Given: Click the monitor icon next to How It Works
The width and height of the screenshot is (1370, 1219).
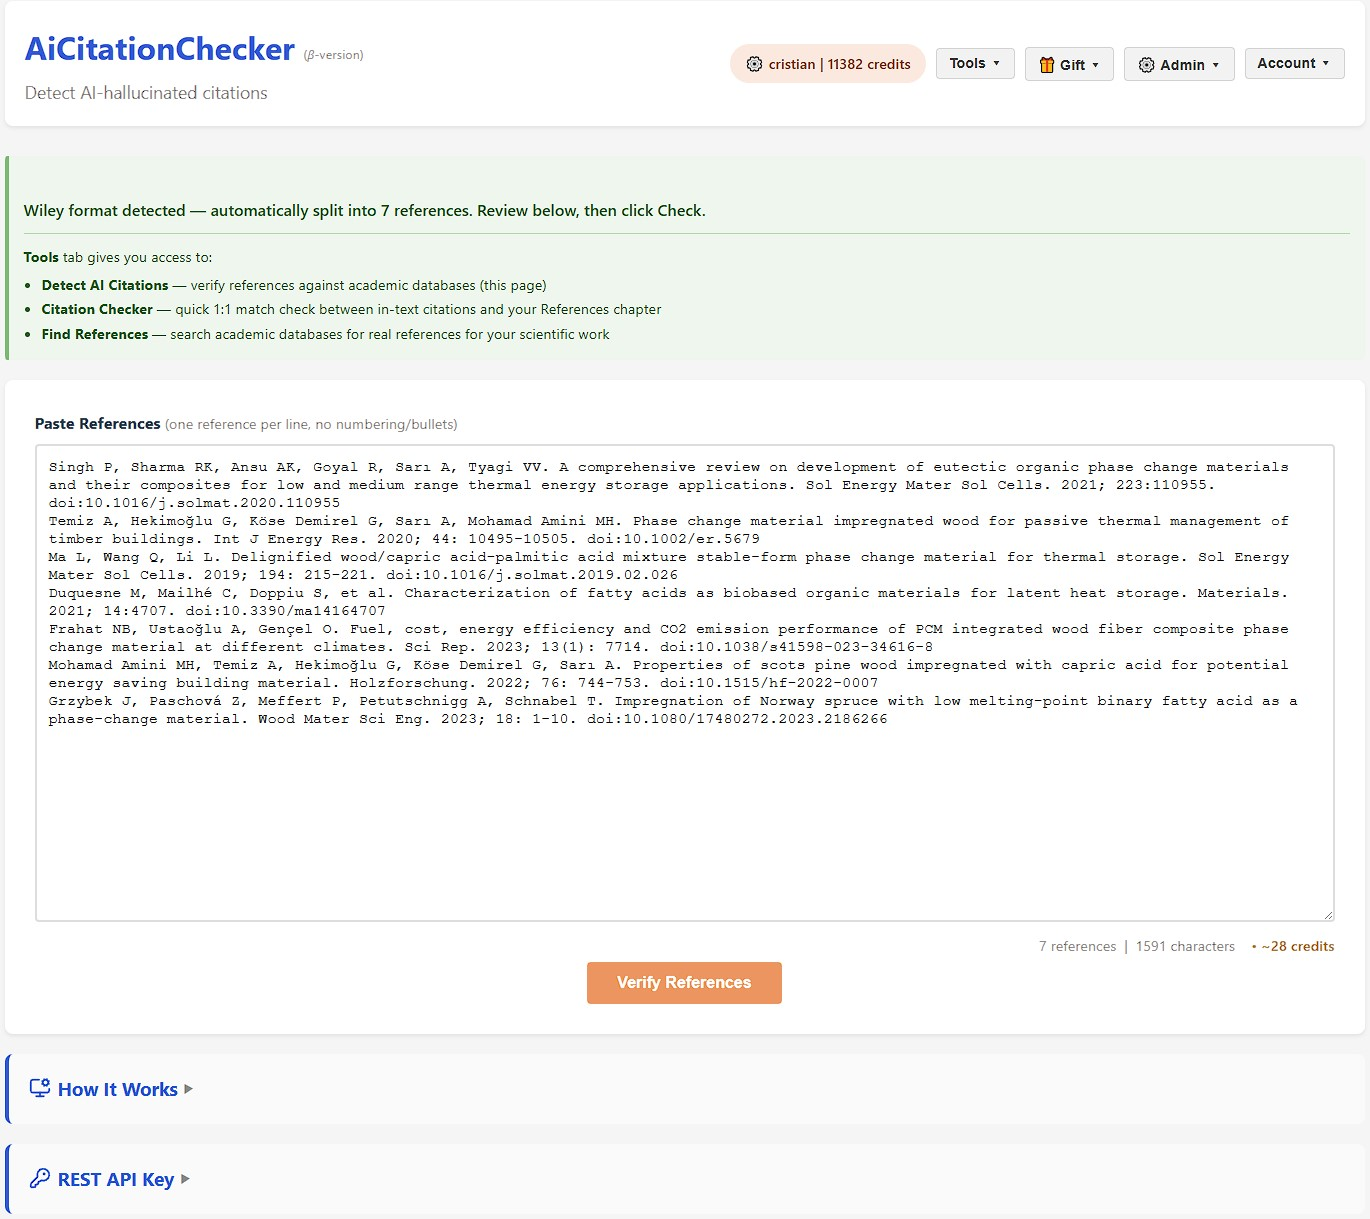Looking at the screenshot, I should coord(39,1088).
